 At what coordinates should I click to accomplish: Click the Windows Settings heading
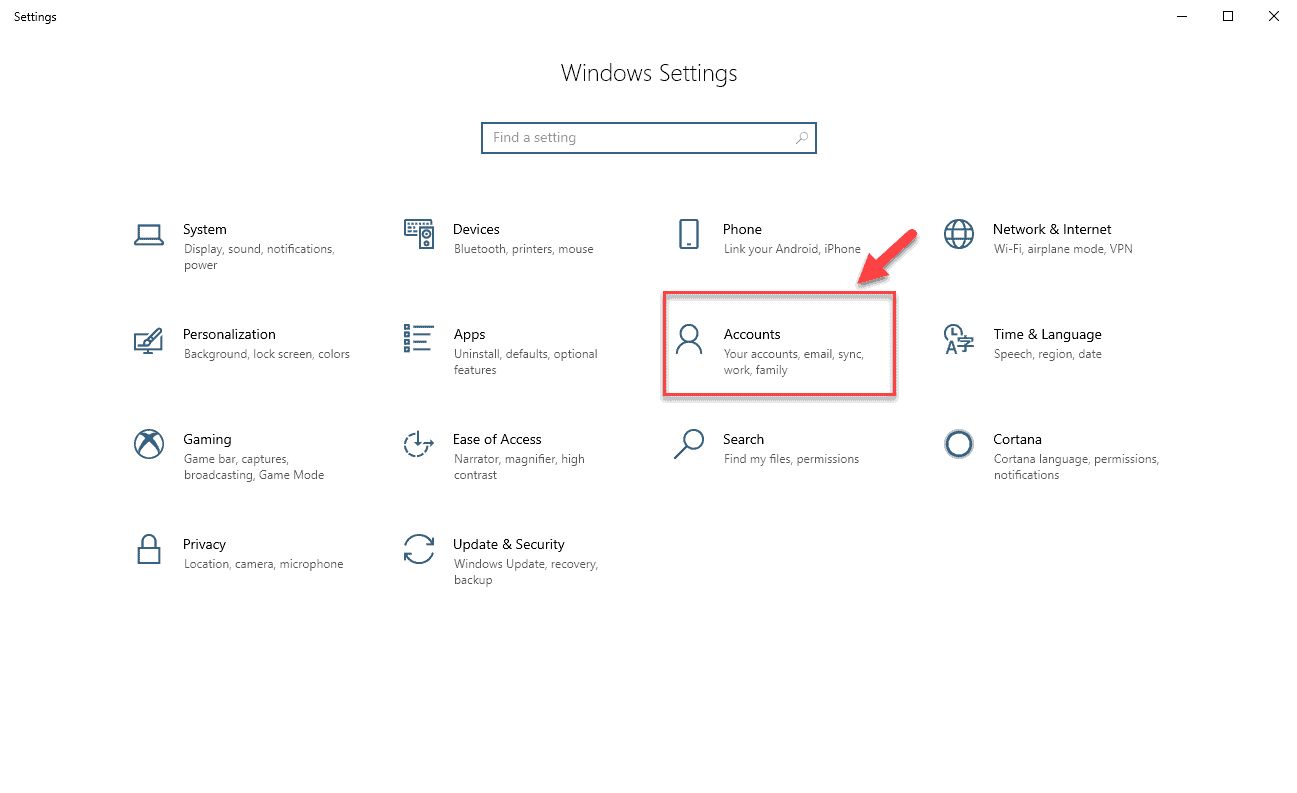(x=649, y=73)
